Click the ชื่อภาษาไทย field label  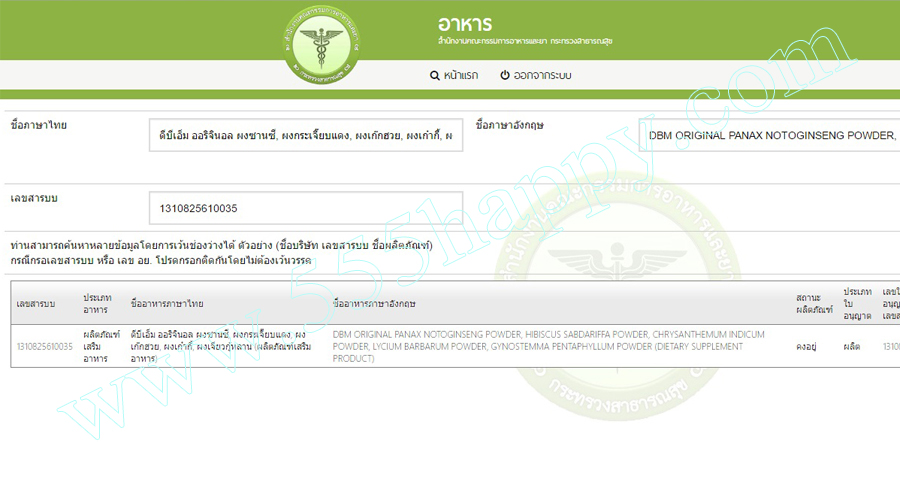click(x=38, y=125)
